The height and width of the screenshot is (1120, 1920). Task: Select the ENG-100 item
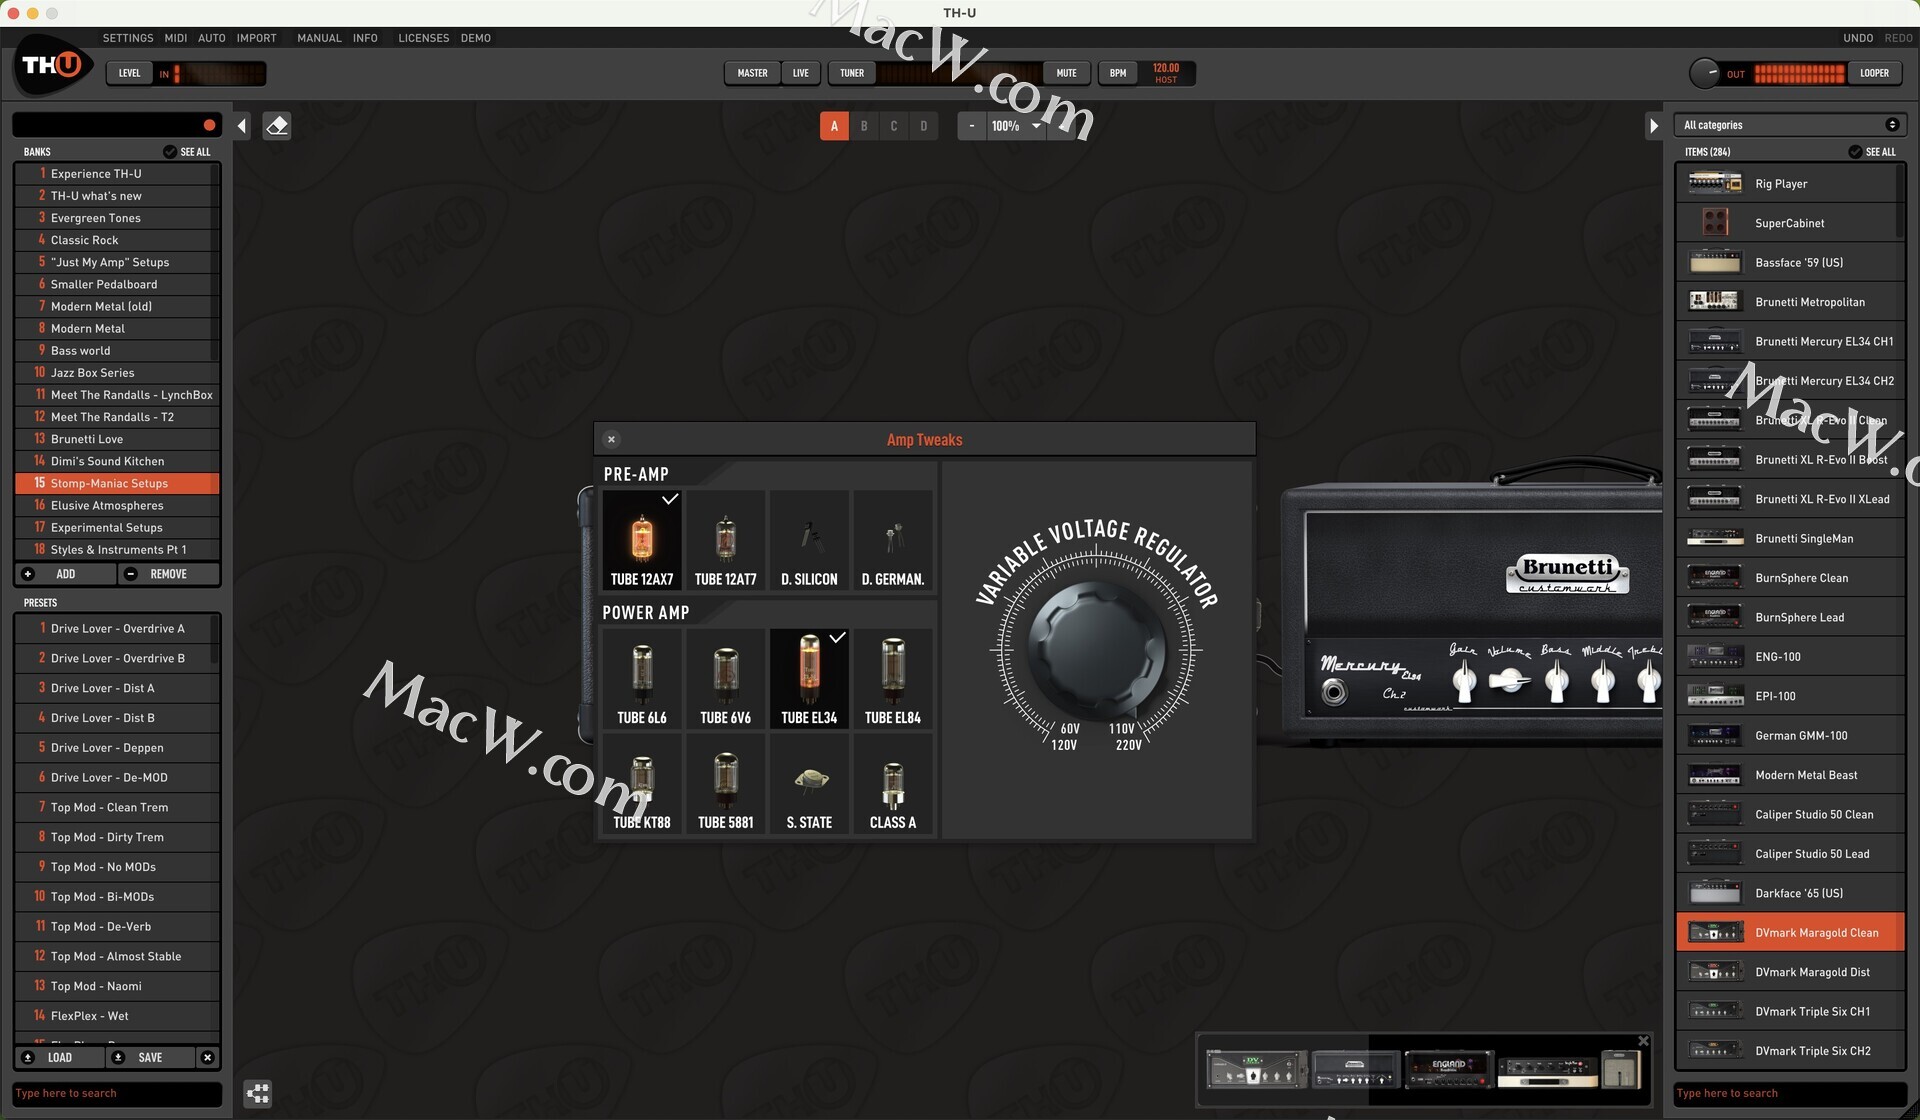click(x=1790, y=657)
